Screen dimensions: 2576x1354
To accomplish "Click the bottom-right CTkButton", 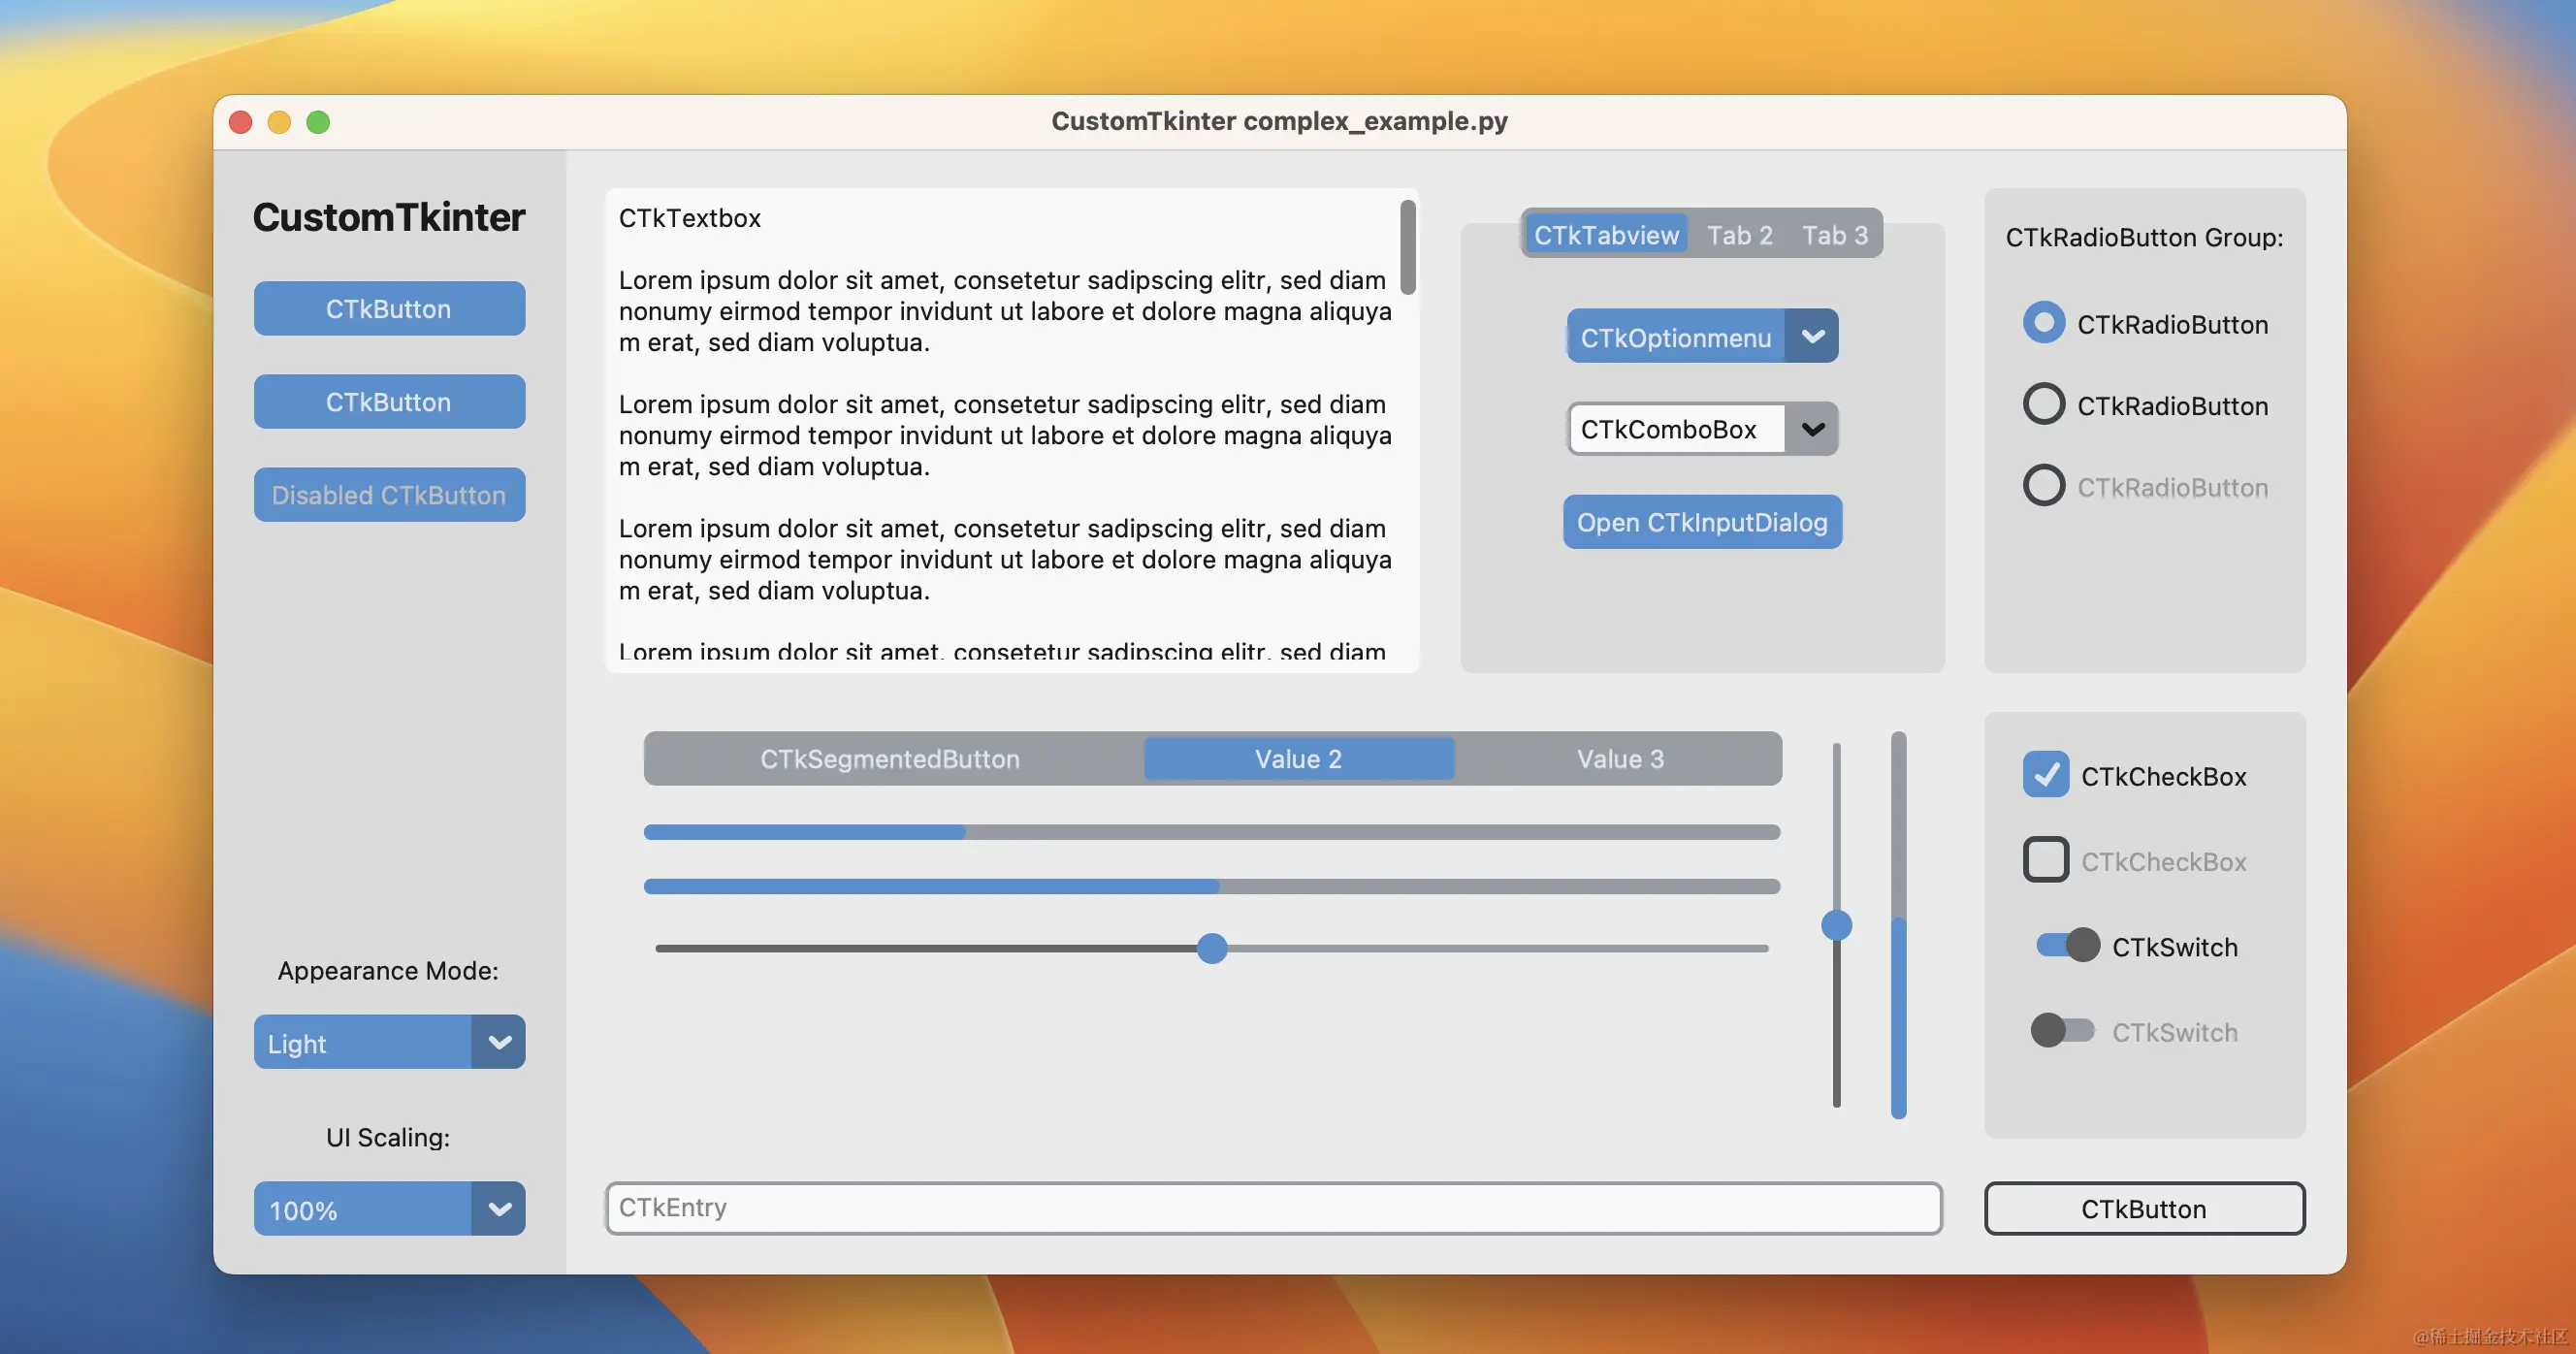I will (x=2143, y=1208).
